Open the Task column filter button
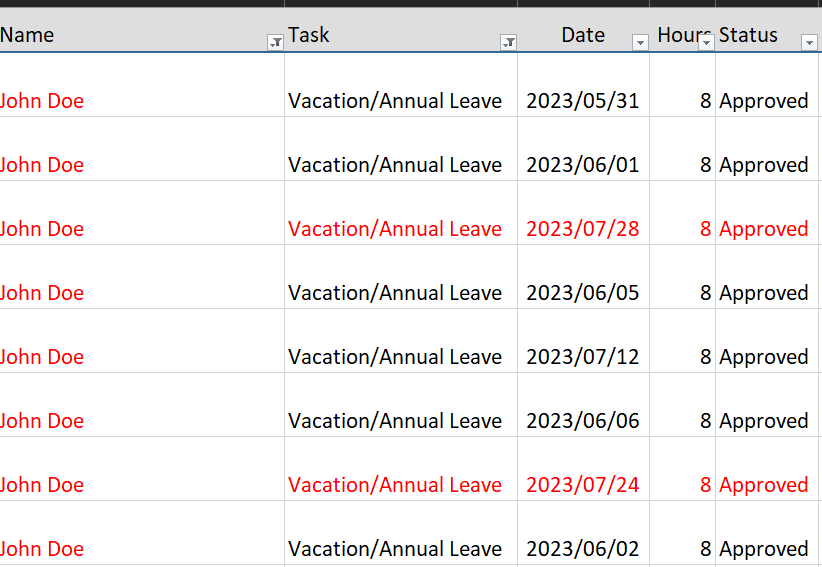This screenshot has height=567, width=822. (508, 42)
